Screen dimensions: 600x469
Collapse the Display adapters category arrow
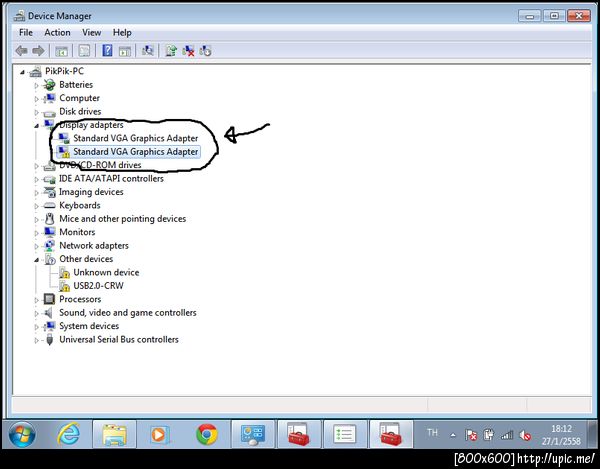36,125
